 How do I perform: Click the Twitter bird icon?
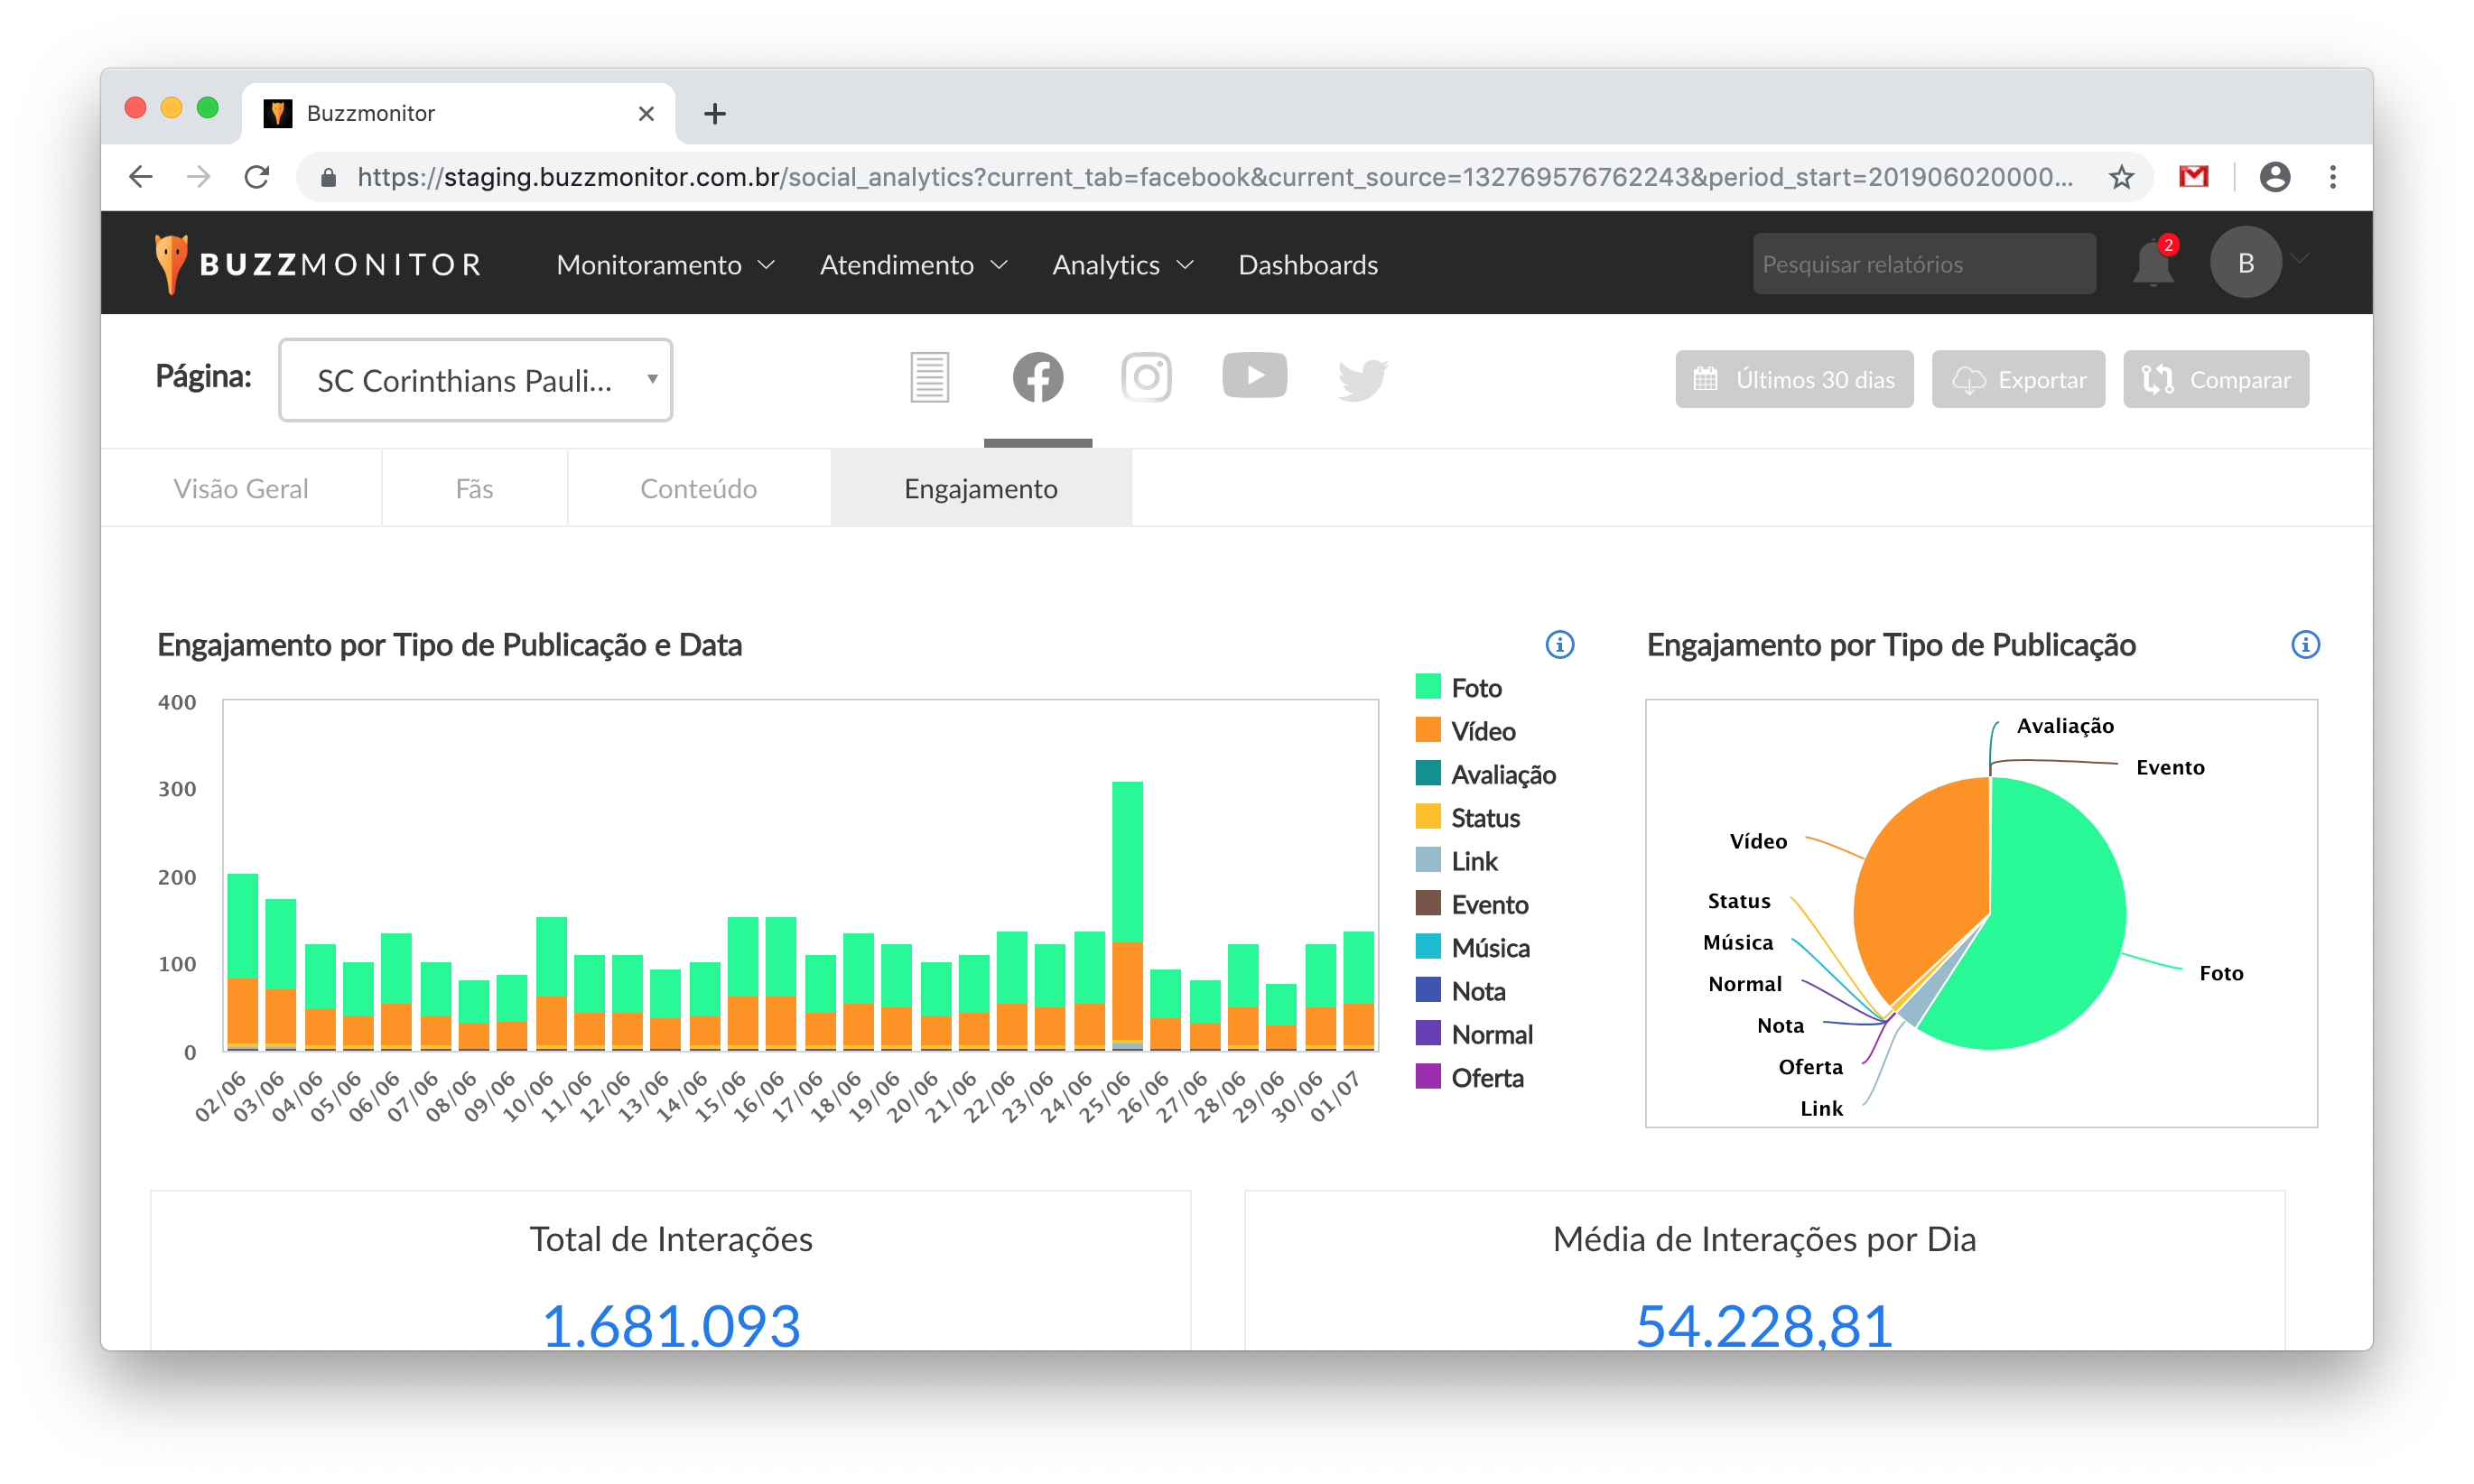(1362, 379)
